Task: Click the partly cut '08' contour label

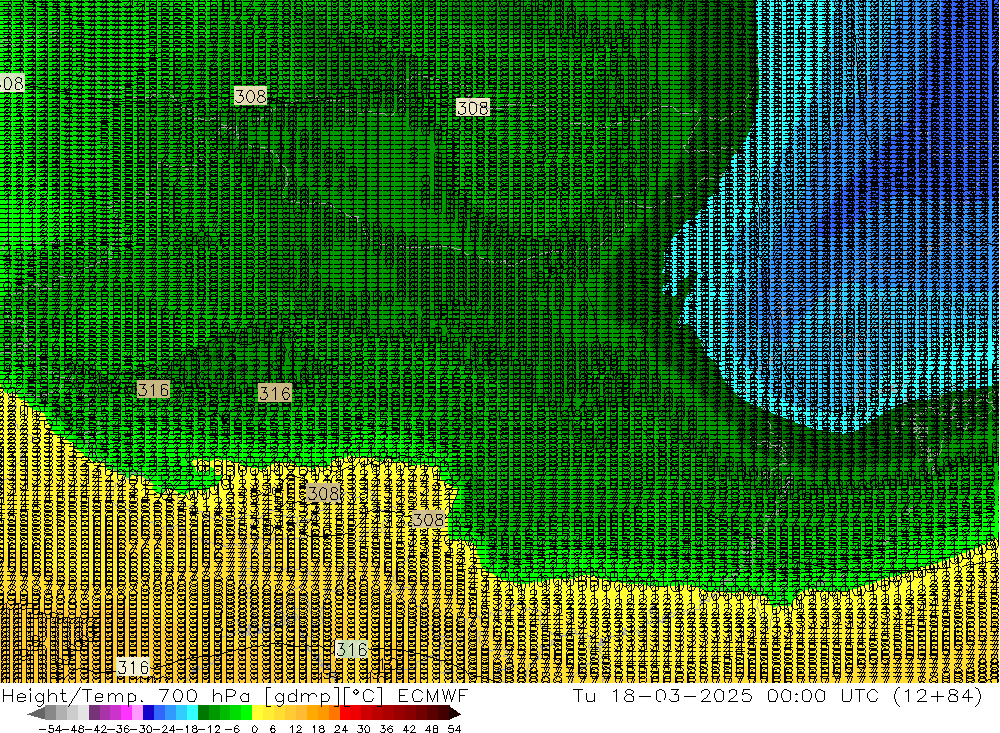Action: point(11,83)
